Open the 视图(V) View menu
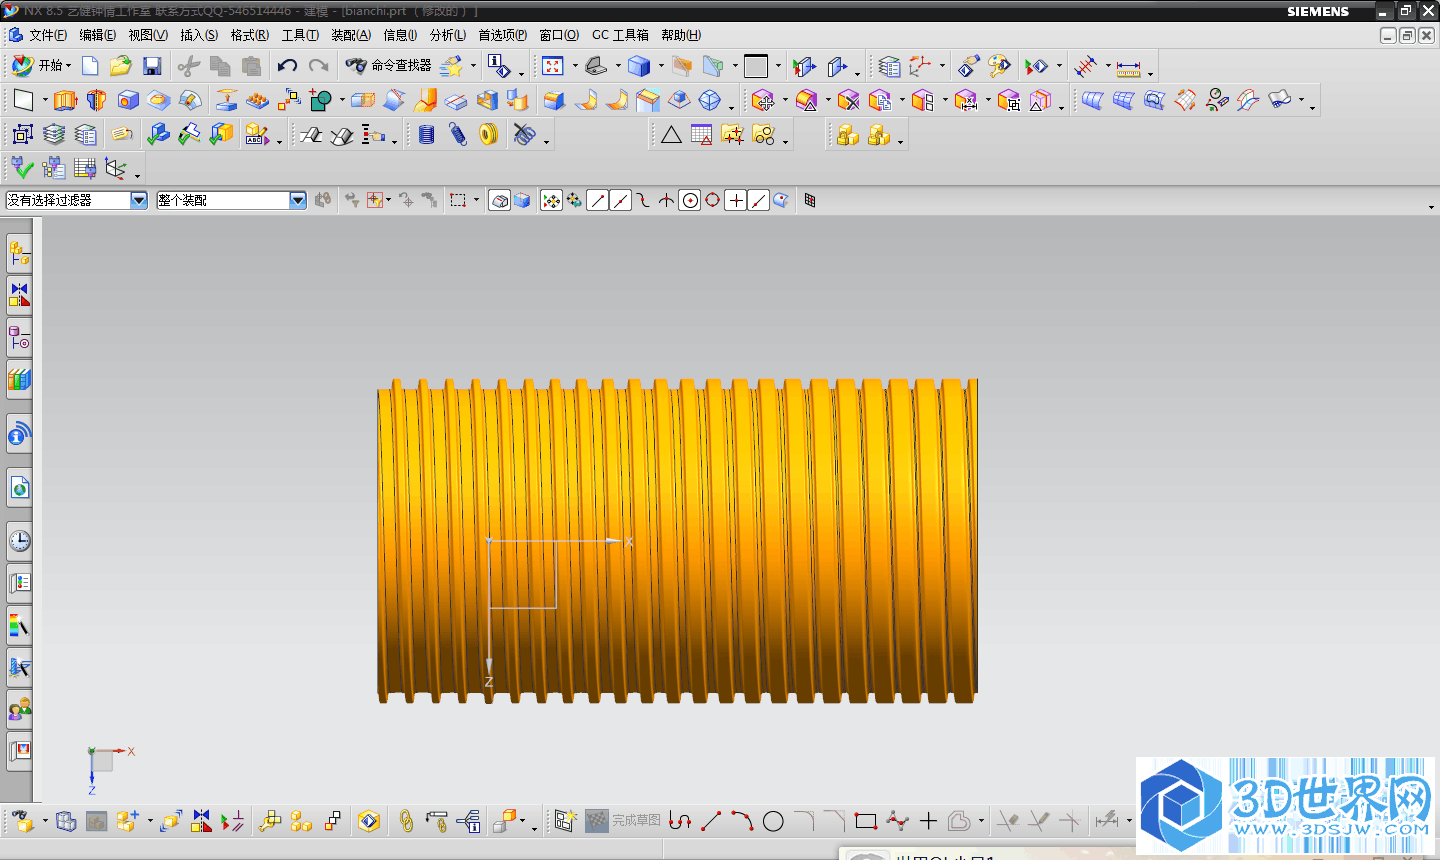This screenshot has width=1440, height=860. pos(148,35)
